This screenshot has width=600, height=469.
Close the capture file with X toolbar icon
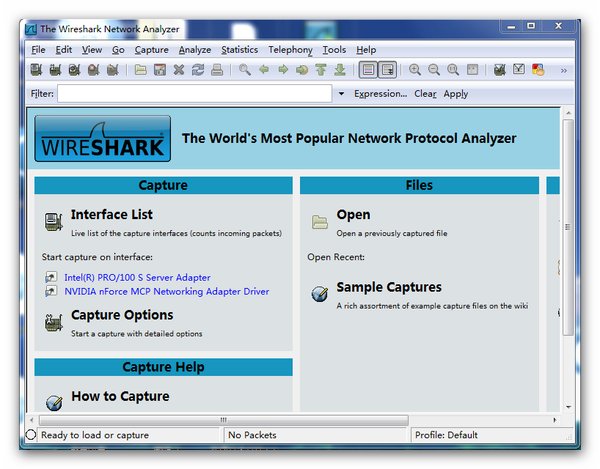(x=179, y=70)
